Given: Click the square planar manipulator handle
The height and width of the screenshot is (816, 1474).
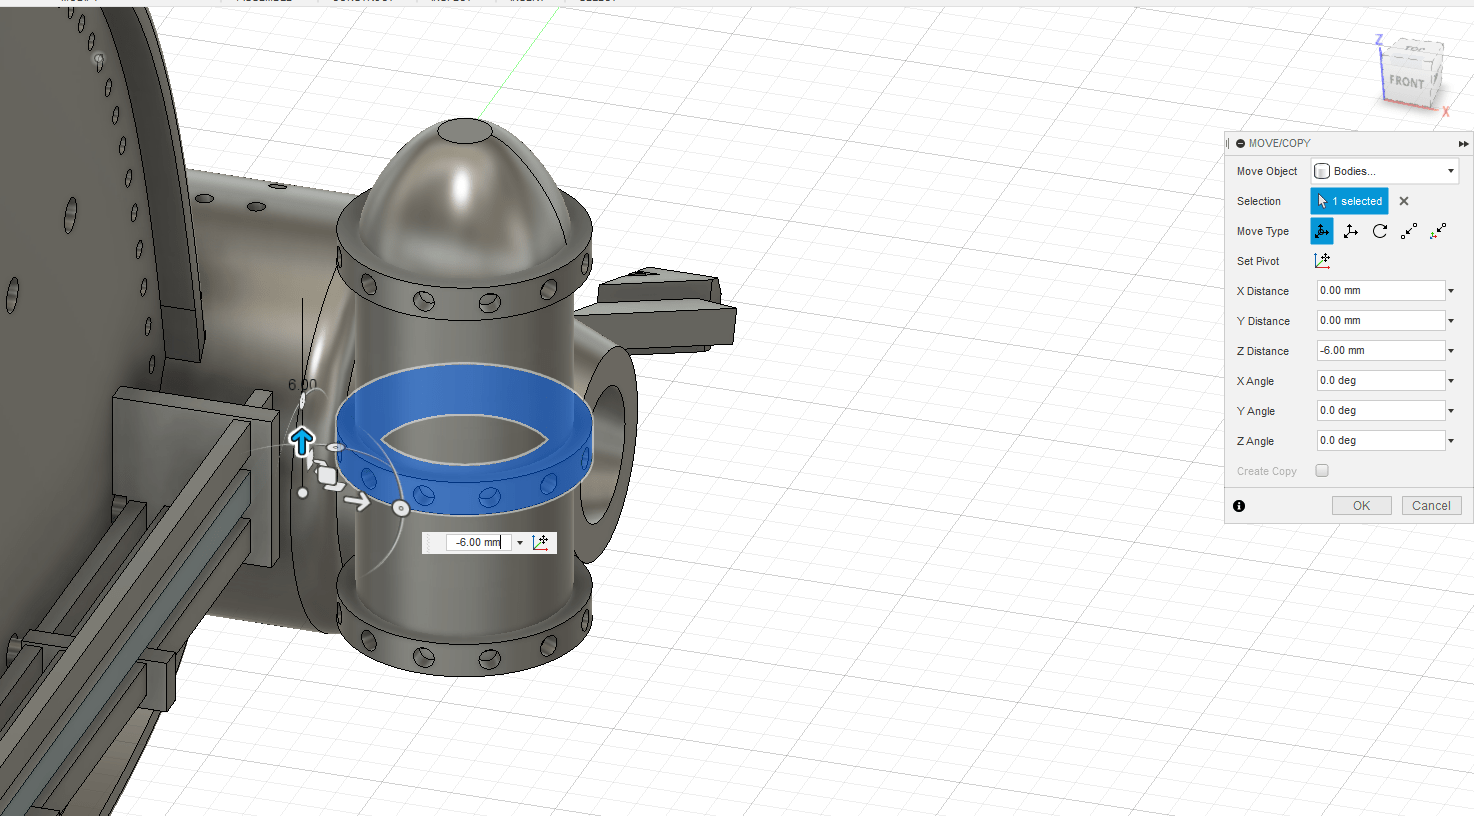Looking at the screenshot, I should [328, 476].
